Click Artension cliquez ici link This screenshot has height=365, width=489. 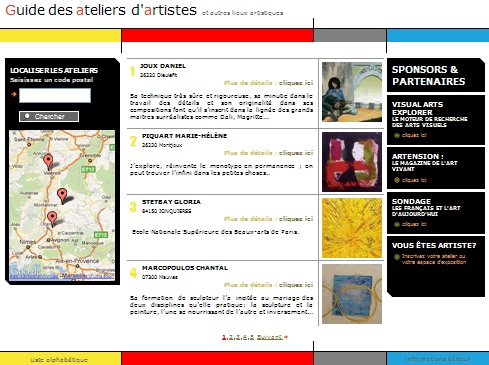click(x=414, y=180)
